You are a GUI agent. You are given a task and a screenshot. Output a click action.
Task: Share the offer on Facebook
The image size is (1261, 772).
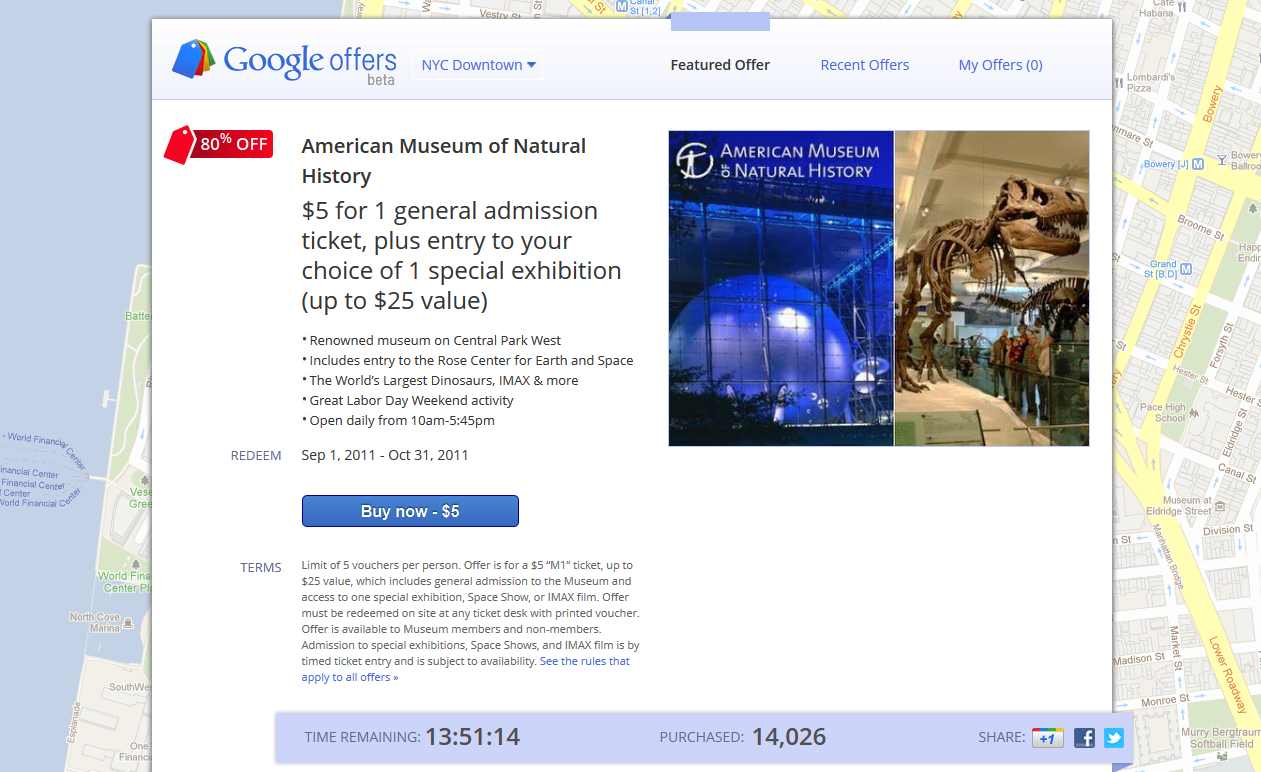1084,738
